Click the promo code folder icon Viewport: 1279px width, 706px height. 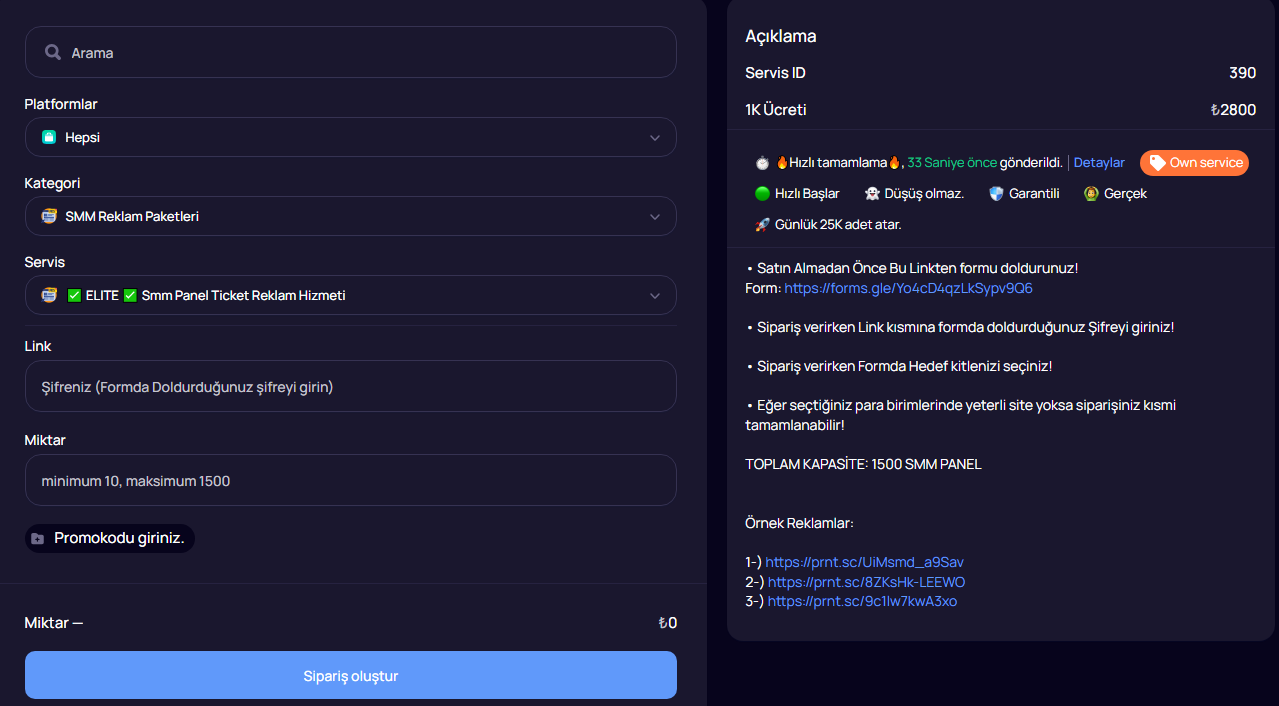pyautogui.click(x=38, y=538)
